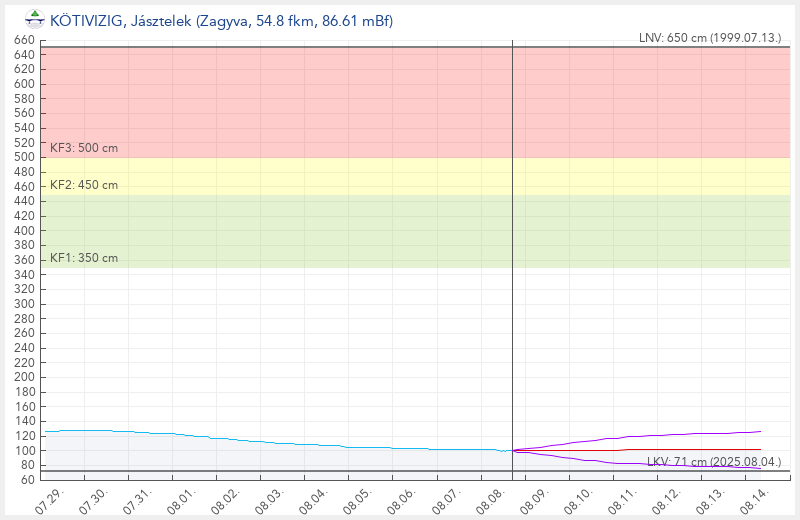Click the yellow second-degree alert zone
This screenshot has height=520, width=800.
pos(415,176)
